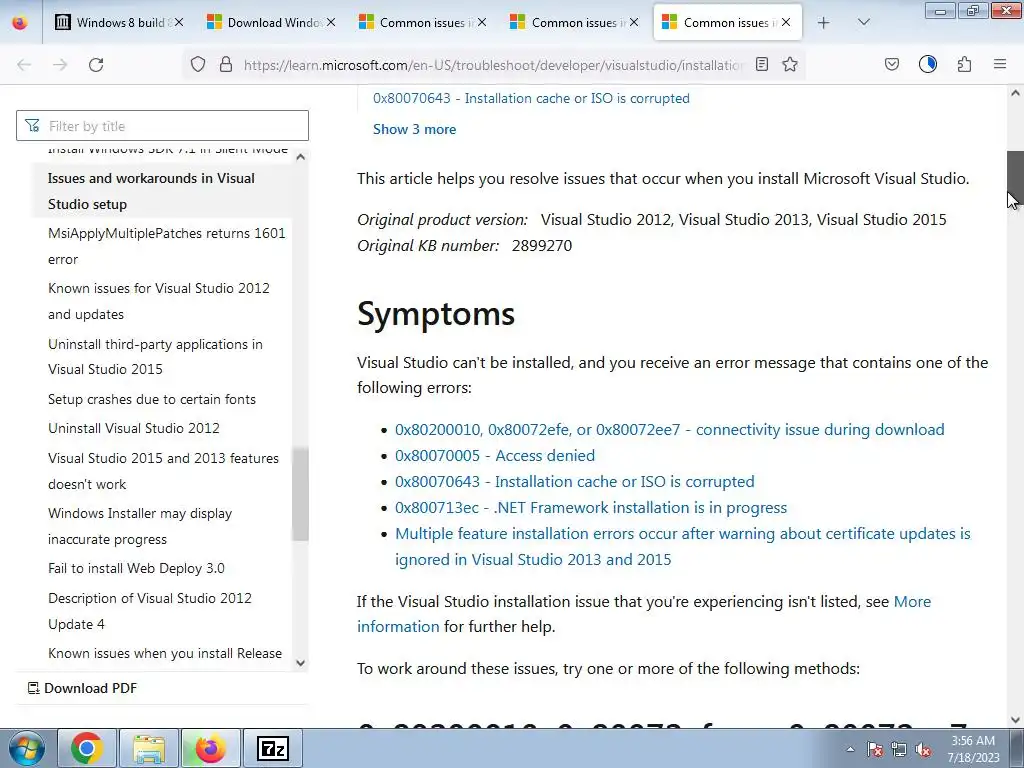1024x768 pixels.
Task: Click page scroll down arrow
Action: pos(1015,720)
